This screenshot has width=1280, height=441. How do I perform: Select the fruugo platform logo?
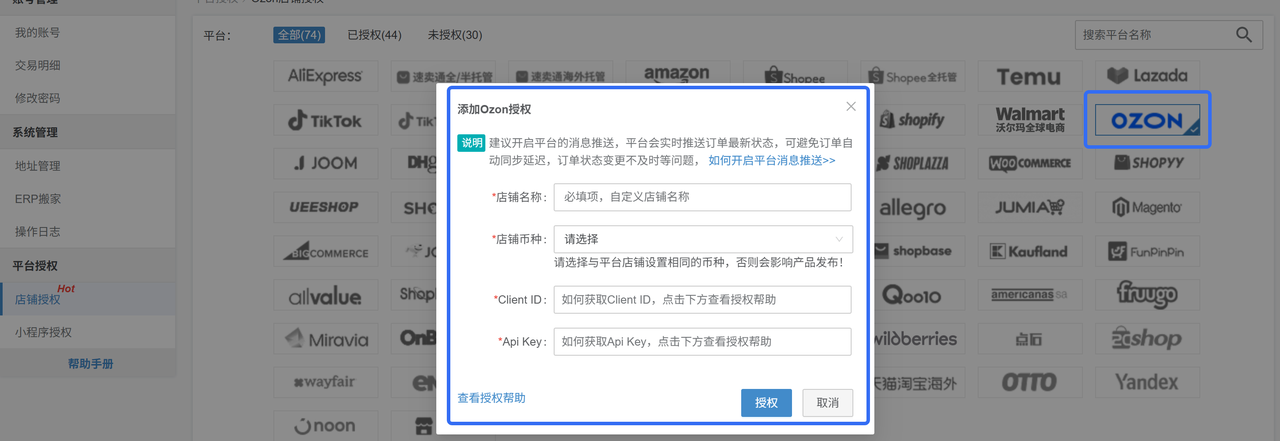pyautogui.click(x=1147, y=296)
